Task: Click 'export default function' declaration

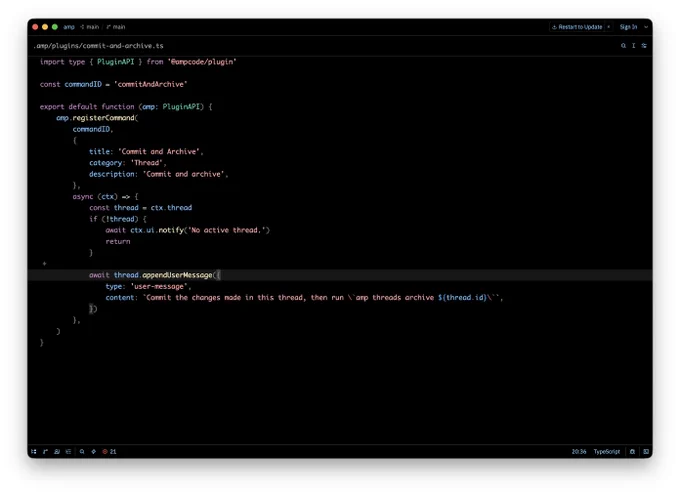Action: [87, 106]
